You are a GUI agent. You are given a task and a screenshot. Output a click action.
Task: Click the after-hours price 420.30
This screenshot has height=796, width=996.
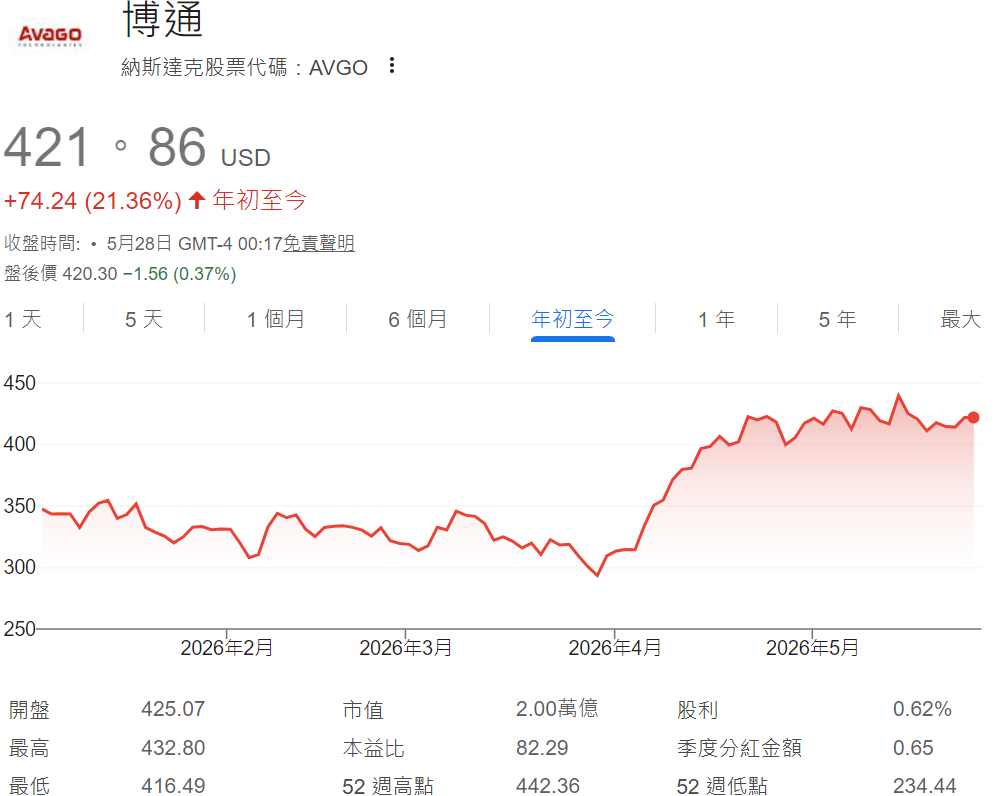pos(90,274)
